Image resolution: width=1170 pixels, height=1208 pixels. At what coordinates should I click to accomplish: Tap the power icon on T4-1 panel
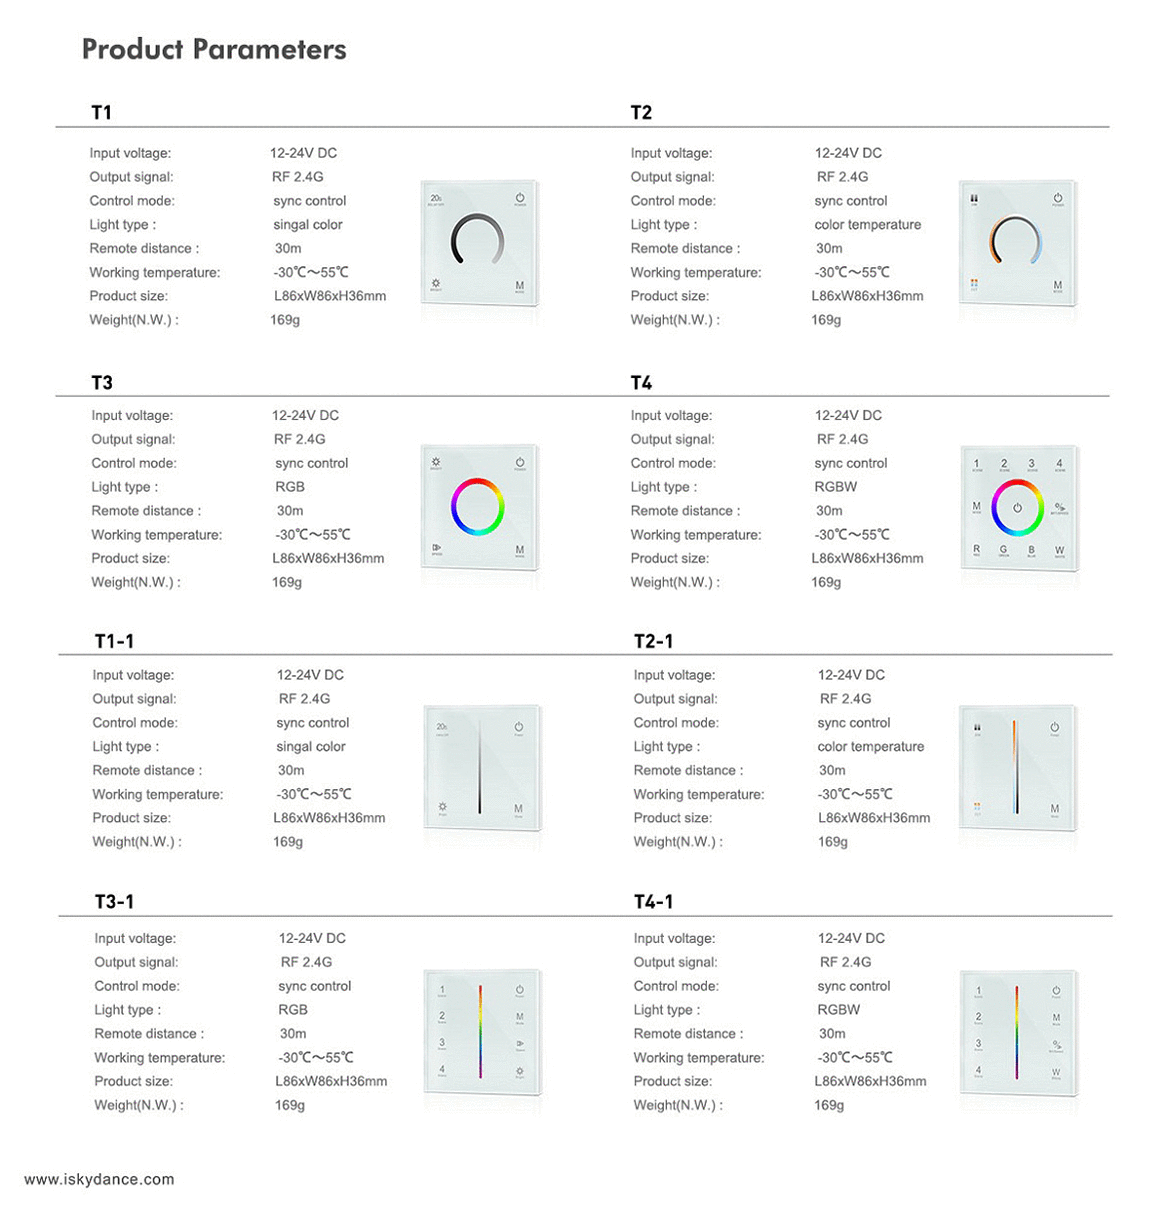pos(1056,992)
